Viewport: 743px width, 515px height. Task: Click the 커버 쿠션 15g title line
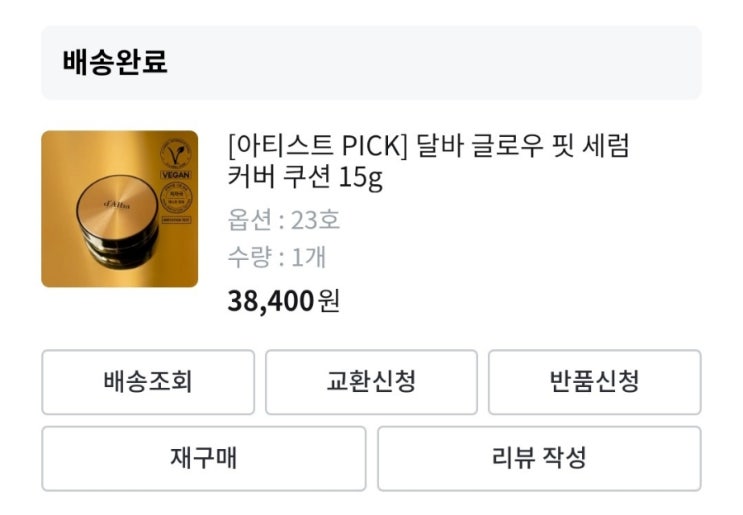pos(305,179)
